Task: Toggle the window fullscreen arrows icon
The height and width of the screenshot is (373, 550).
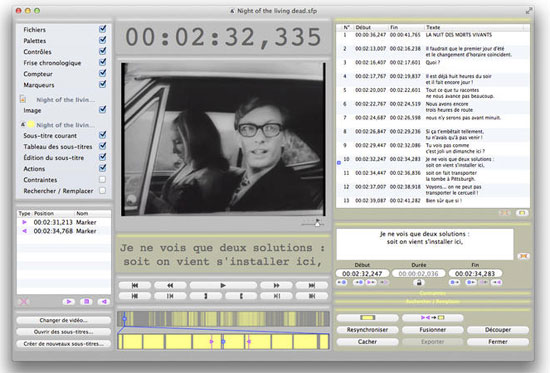Action: click(x=529, y=11)
